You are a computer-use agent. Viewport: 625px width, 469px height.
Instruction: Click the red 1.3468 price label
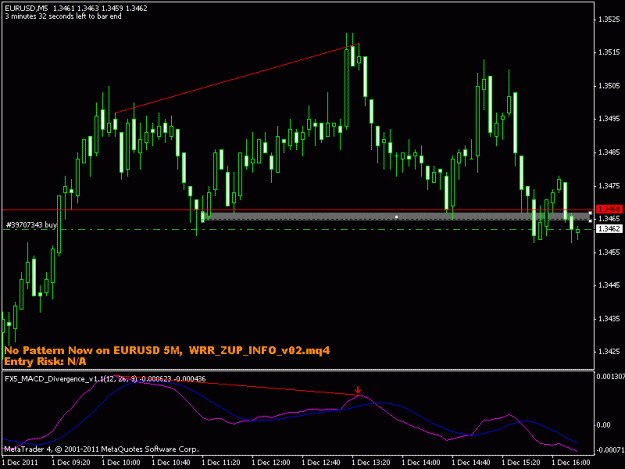click(x=609, y=209)
